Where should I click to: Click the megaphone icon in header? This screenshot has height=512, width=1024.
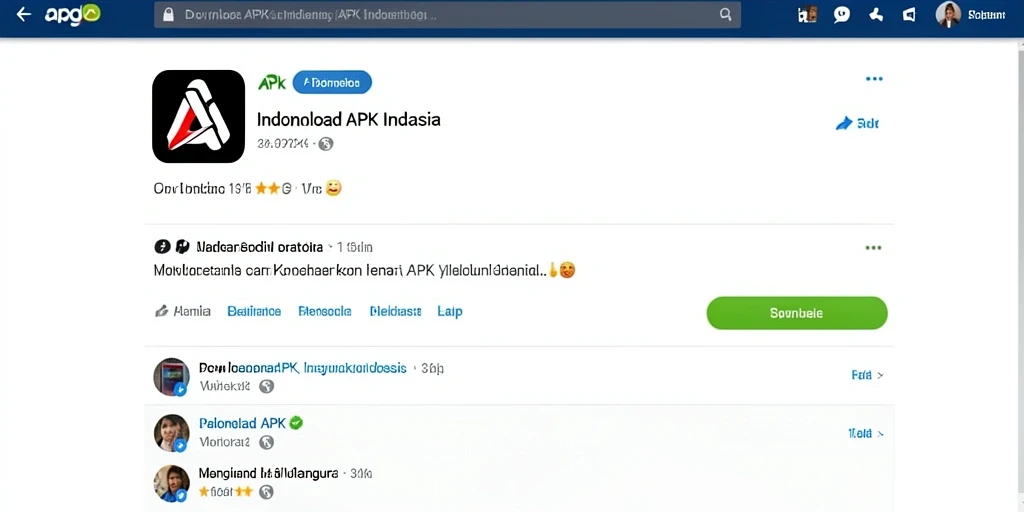[909, 15]
